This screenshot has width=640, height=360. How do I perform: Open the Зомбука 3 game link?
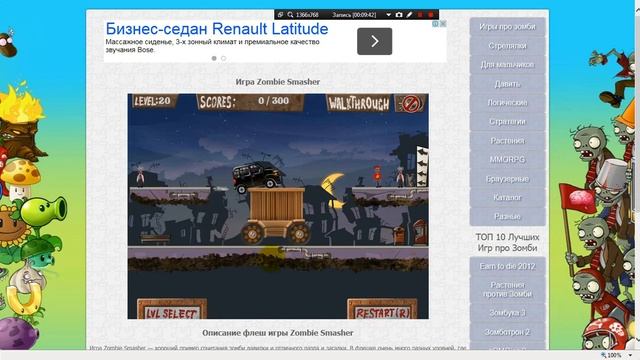(x=507, y=313)
